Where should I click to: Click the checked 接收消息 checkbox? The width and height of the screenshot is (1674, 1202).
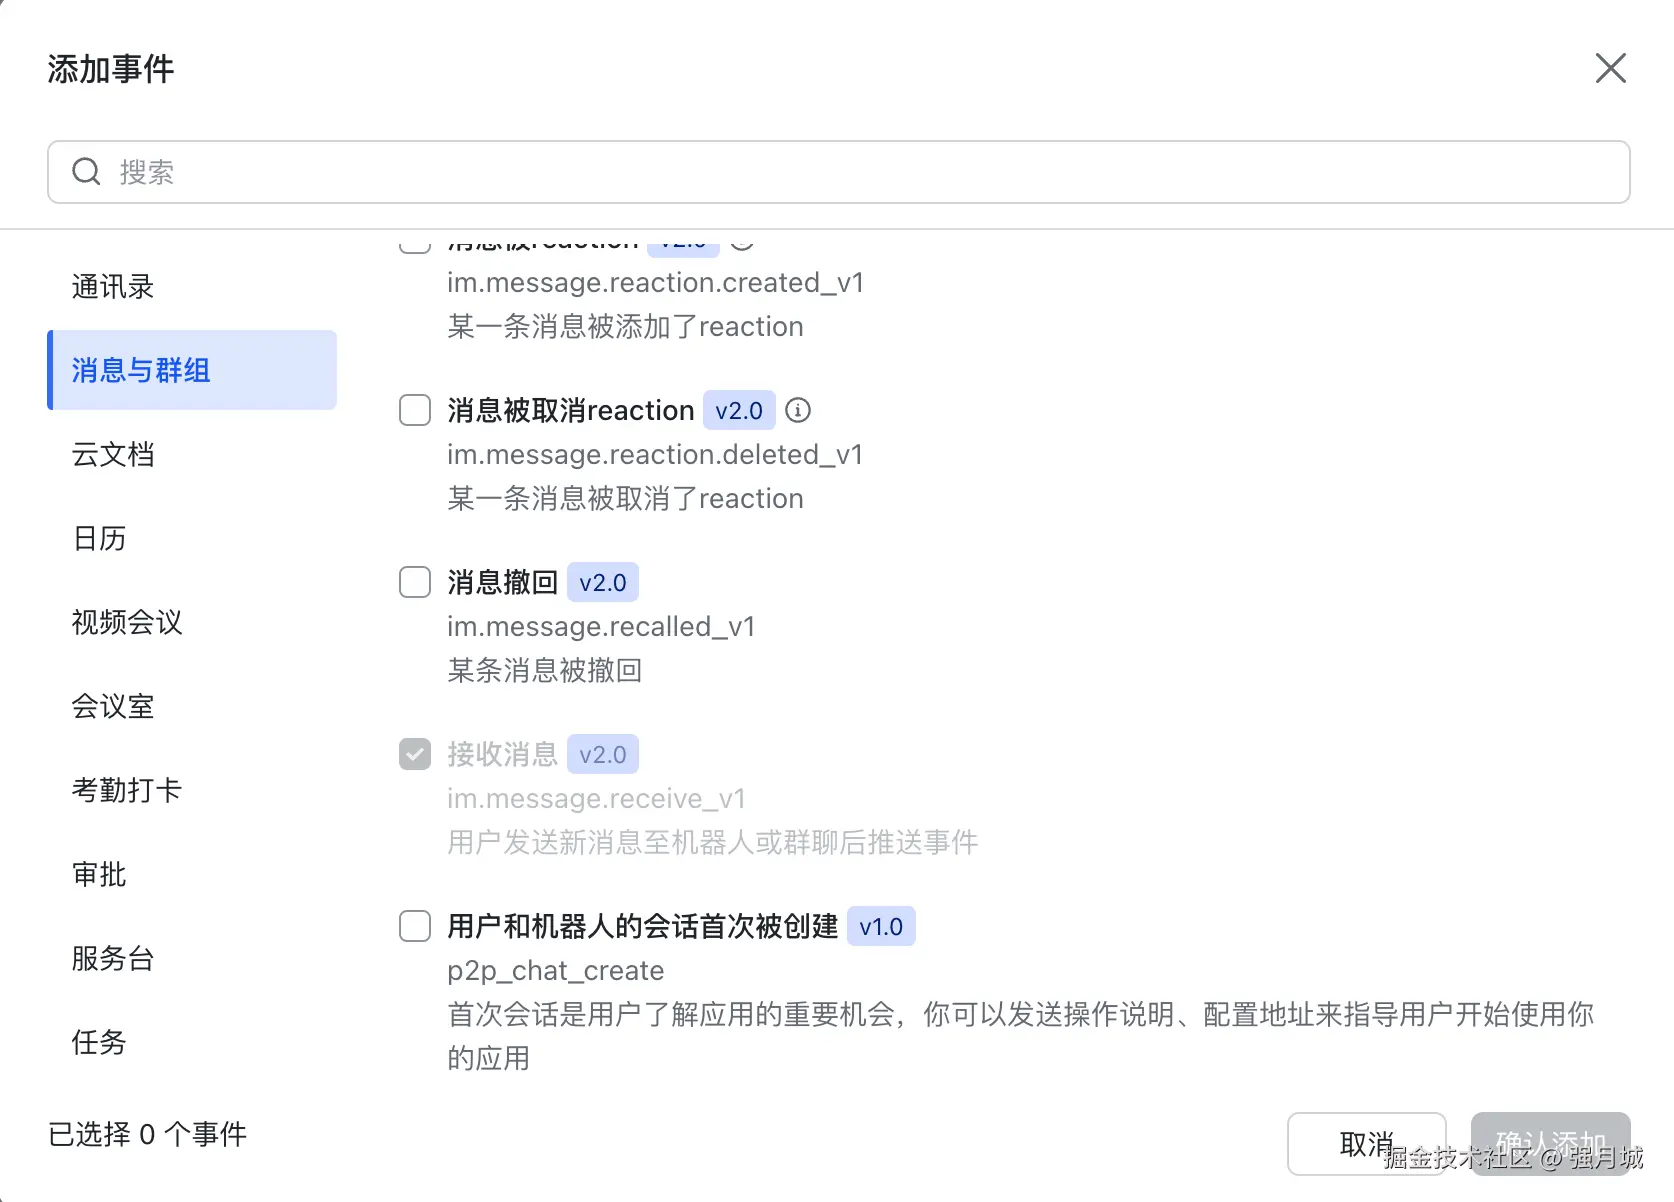click(x=415, y=754)
